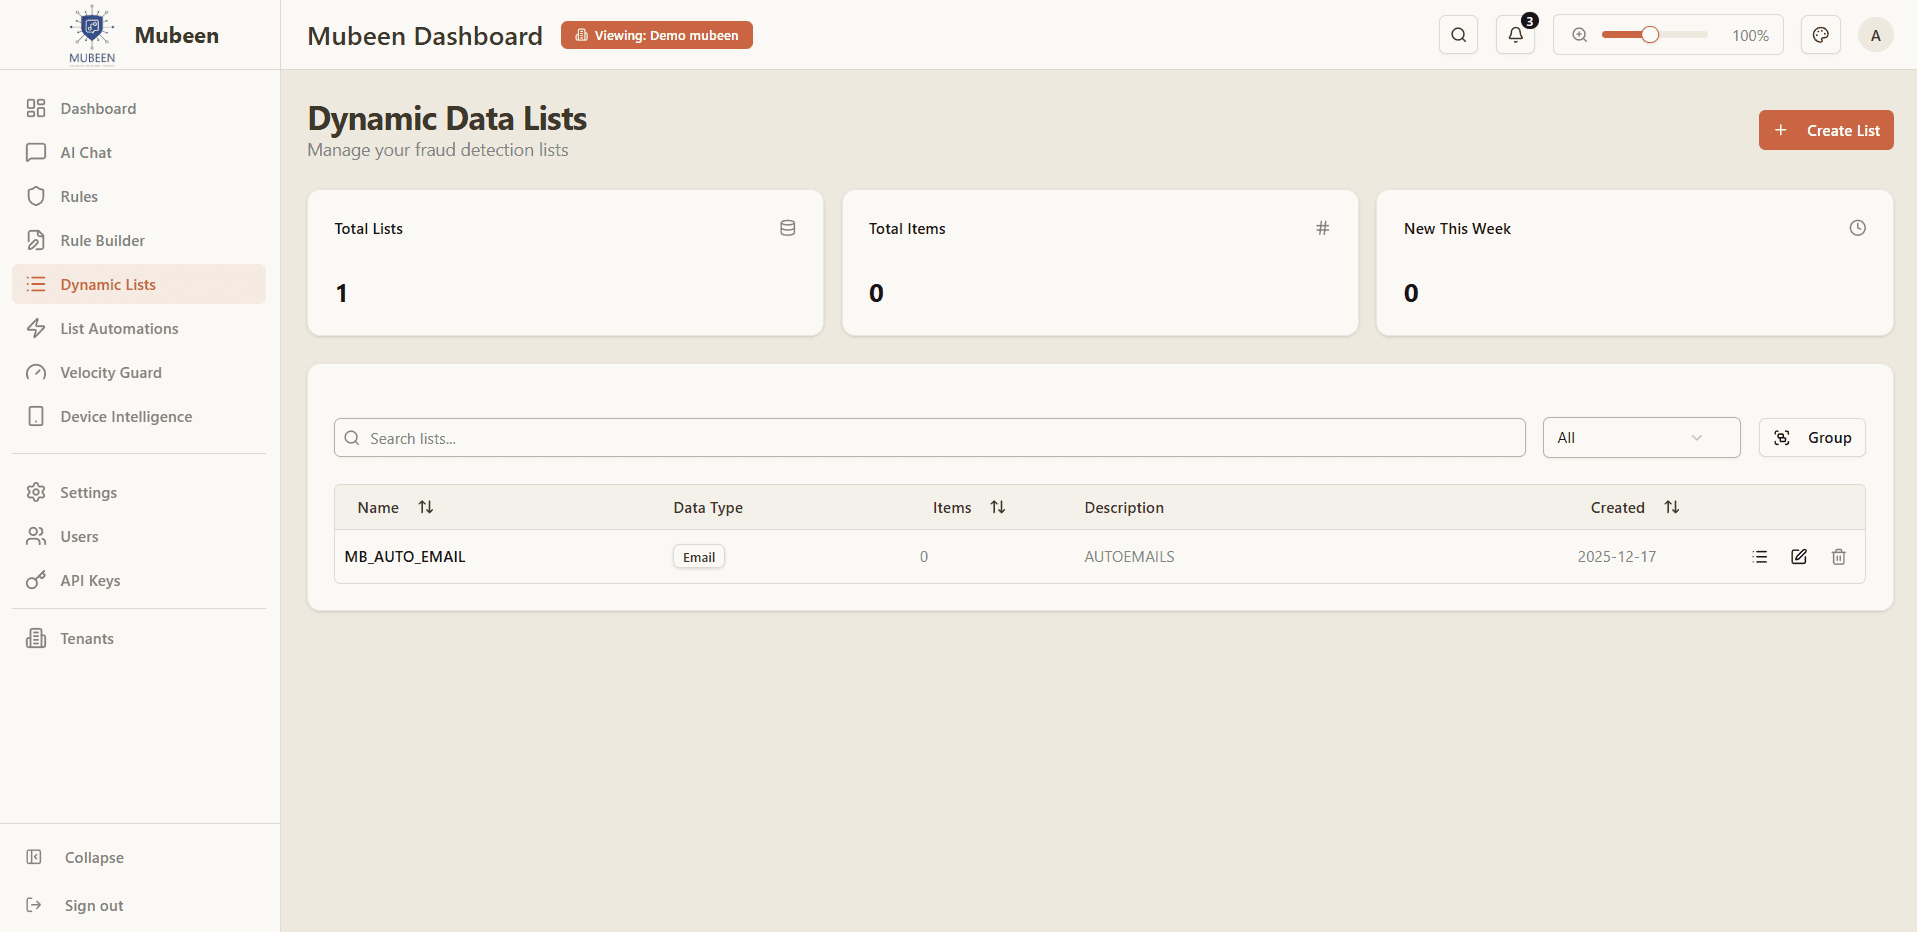Select the Velocity Guard sidebar icon
This screenshot has width=1917, height=932.
(36, 372)
